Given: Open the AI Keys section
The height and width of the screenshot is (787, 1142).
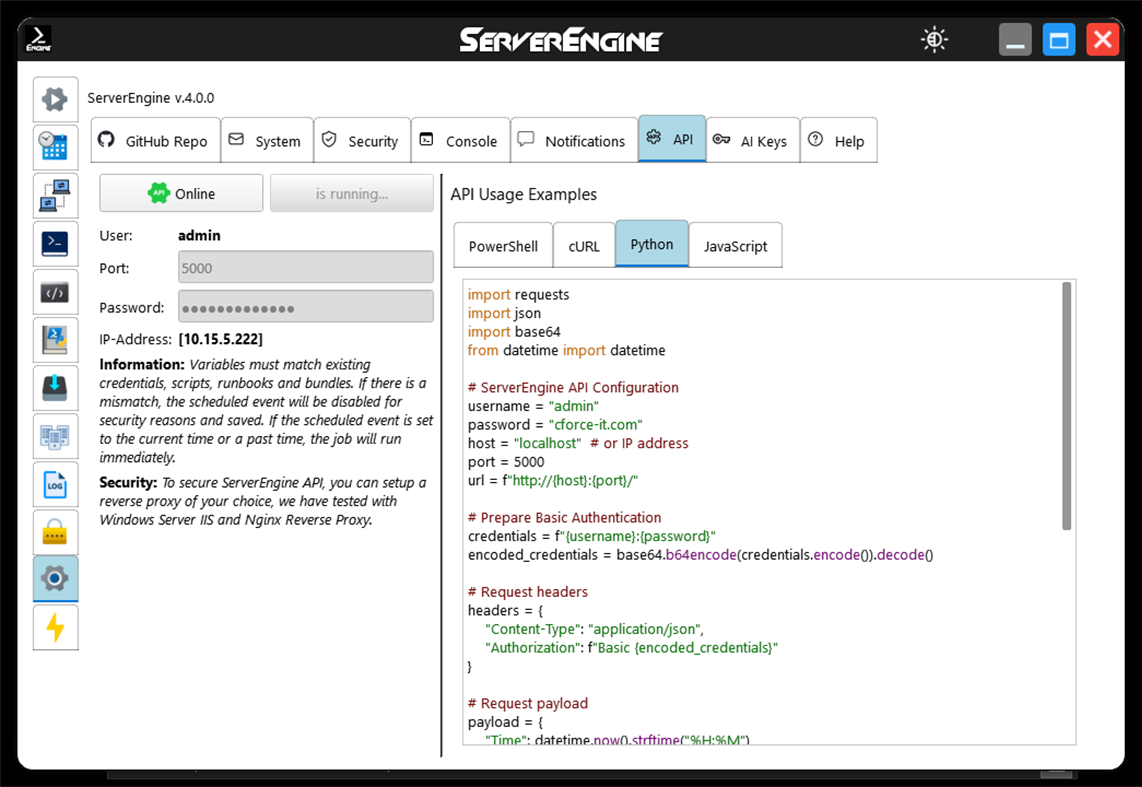Looking at the screenshot, I should pos(752,140).
